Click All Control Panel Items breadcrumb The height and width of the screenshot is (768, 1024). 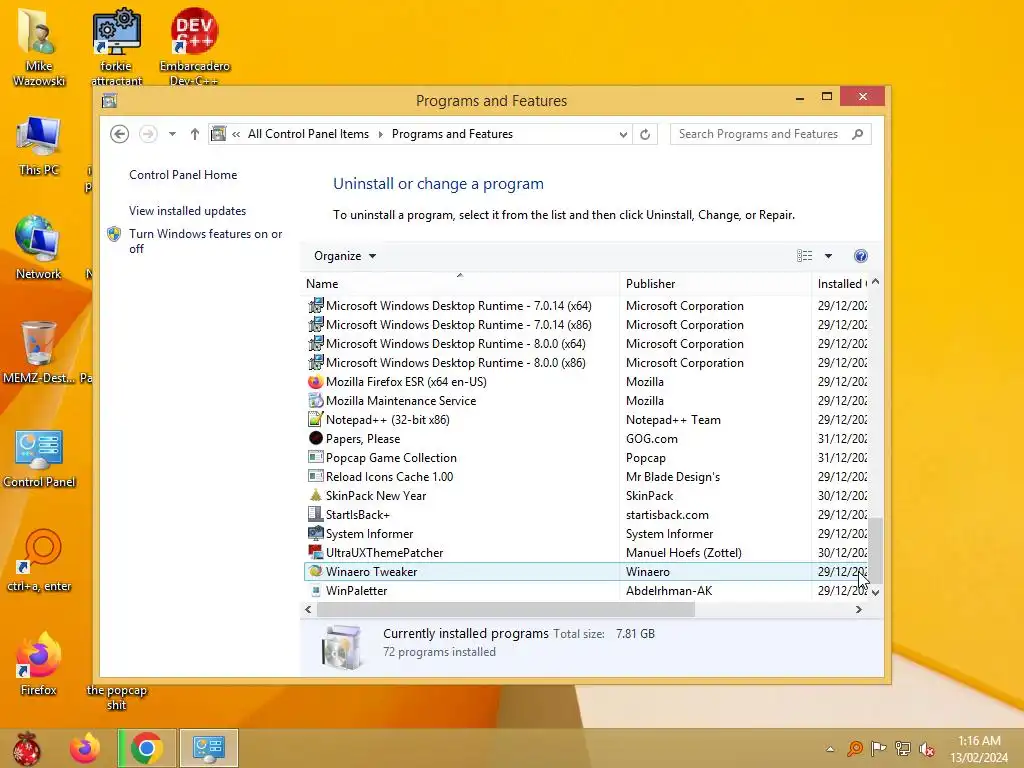[308, 134]
